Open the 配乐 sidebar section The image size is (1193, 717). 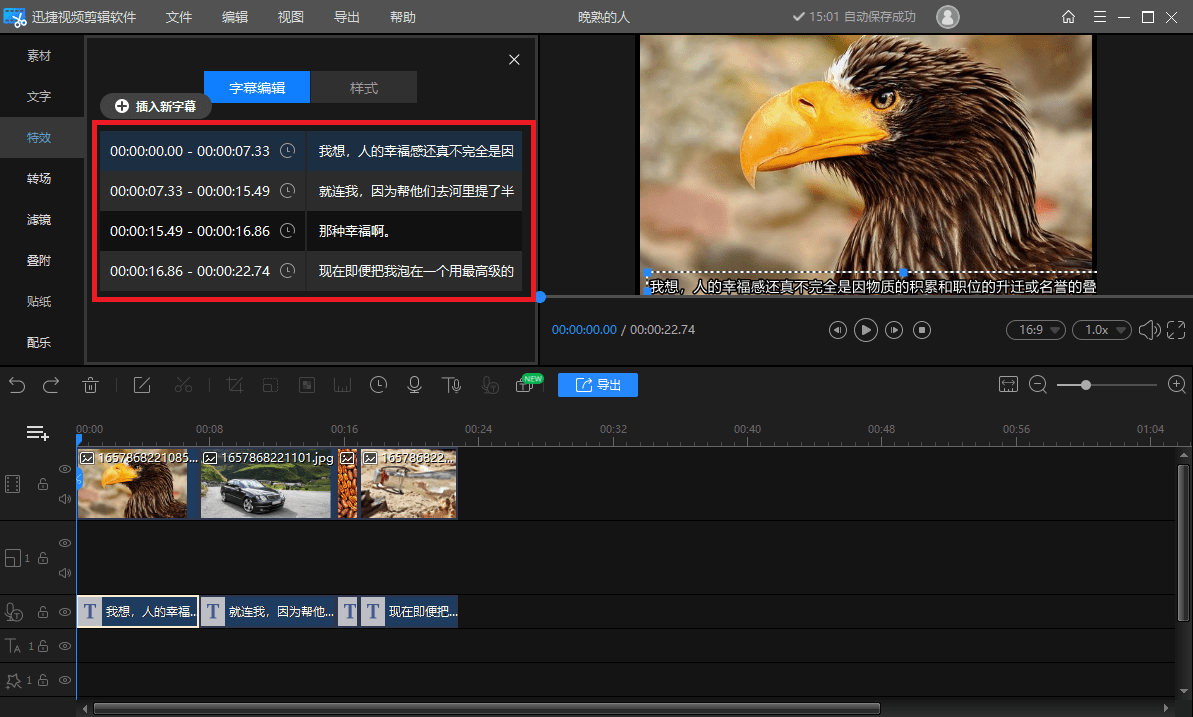pos(39,343)
